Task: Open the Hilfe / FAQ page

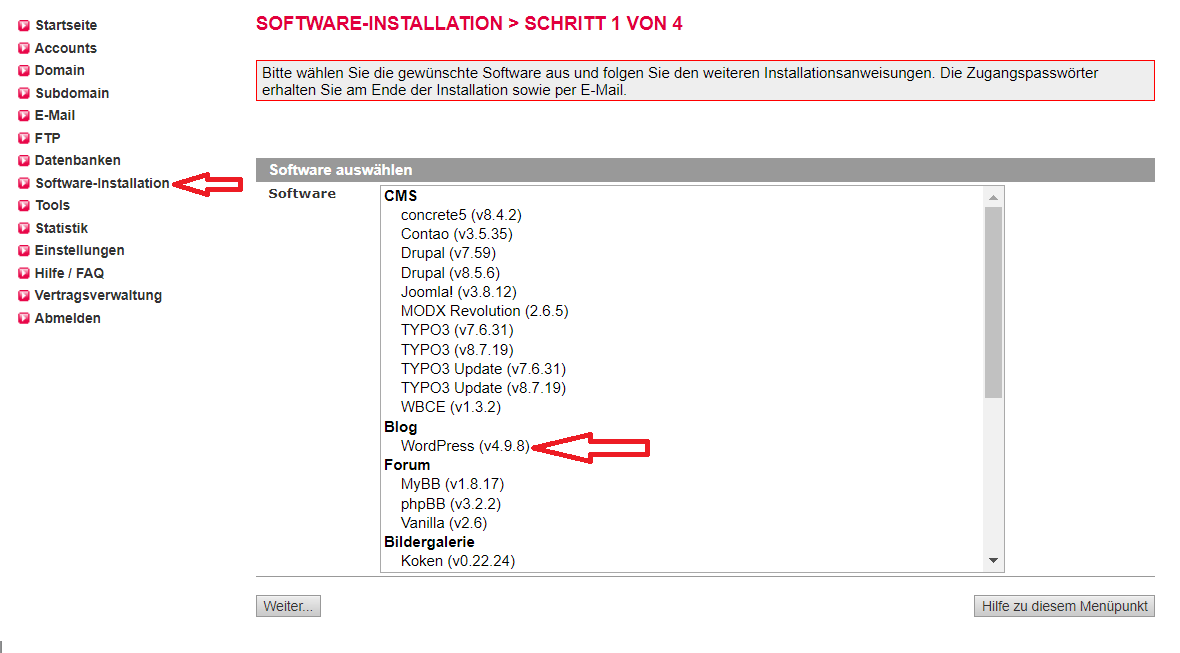Action: 69,273
